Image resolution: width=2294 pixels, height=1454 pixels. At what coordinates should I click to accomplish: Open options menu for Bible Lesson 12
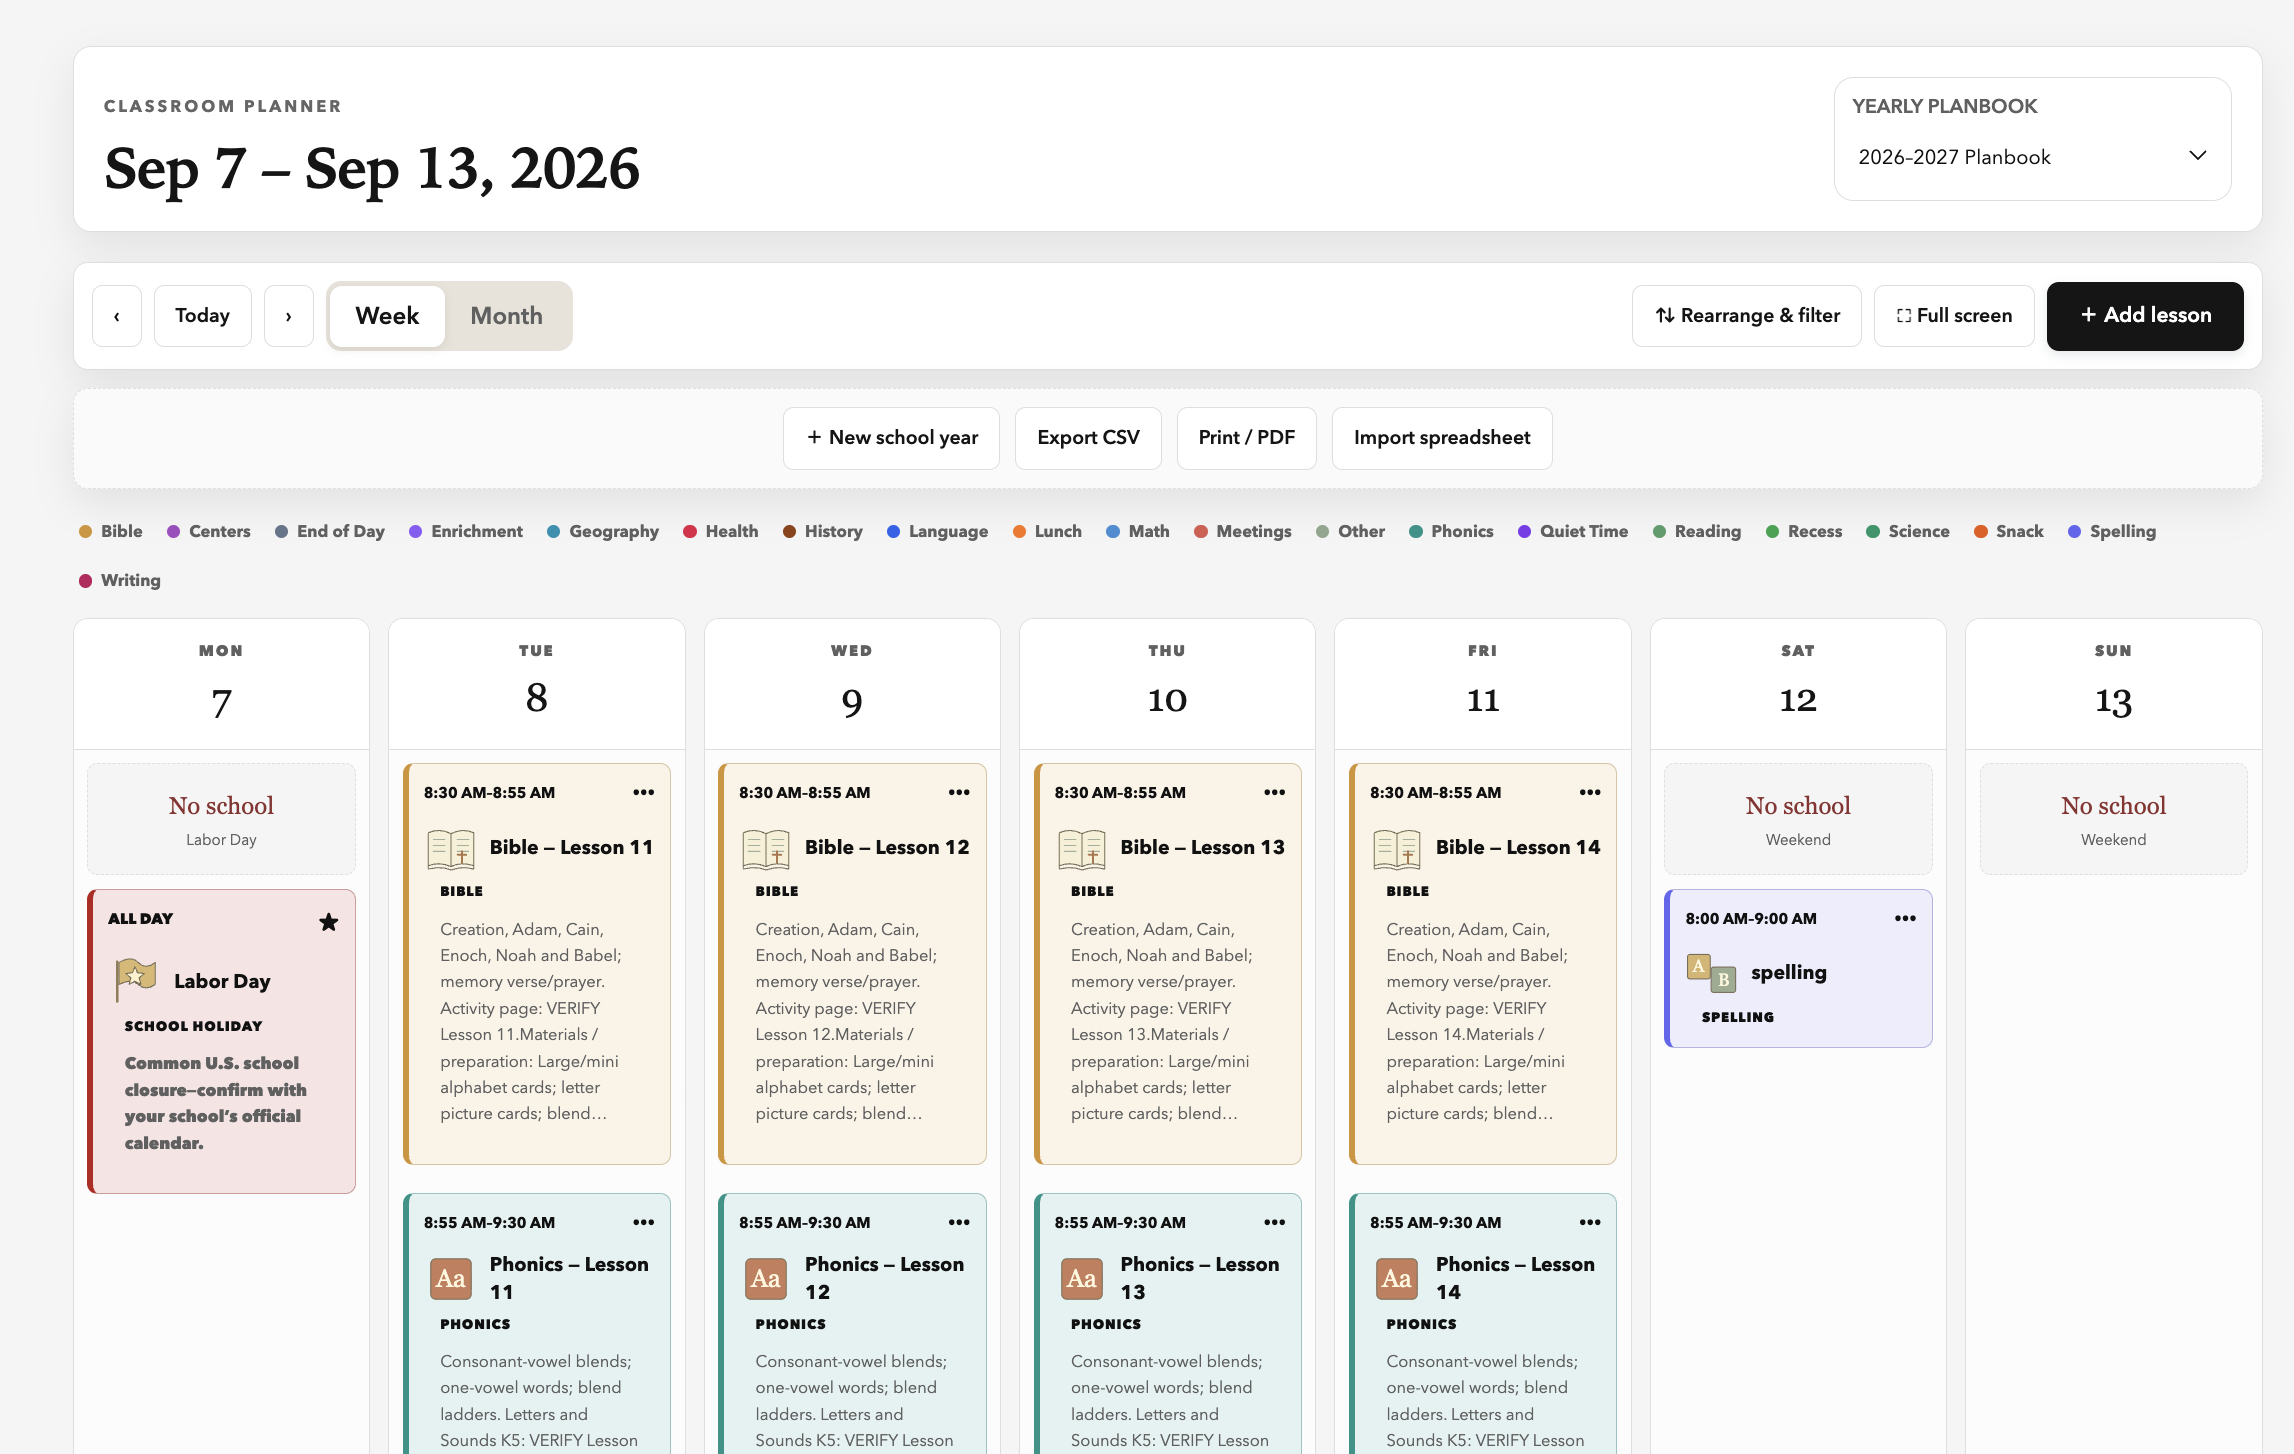pos(959,792)
